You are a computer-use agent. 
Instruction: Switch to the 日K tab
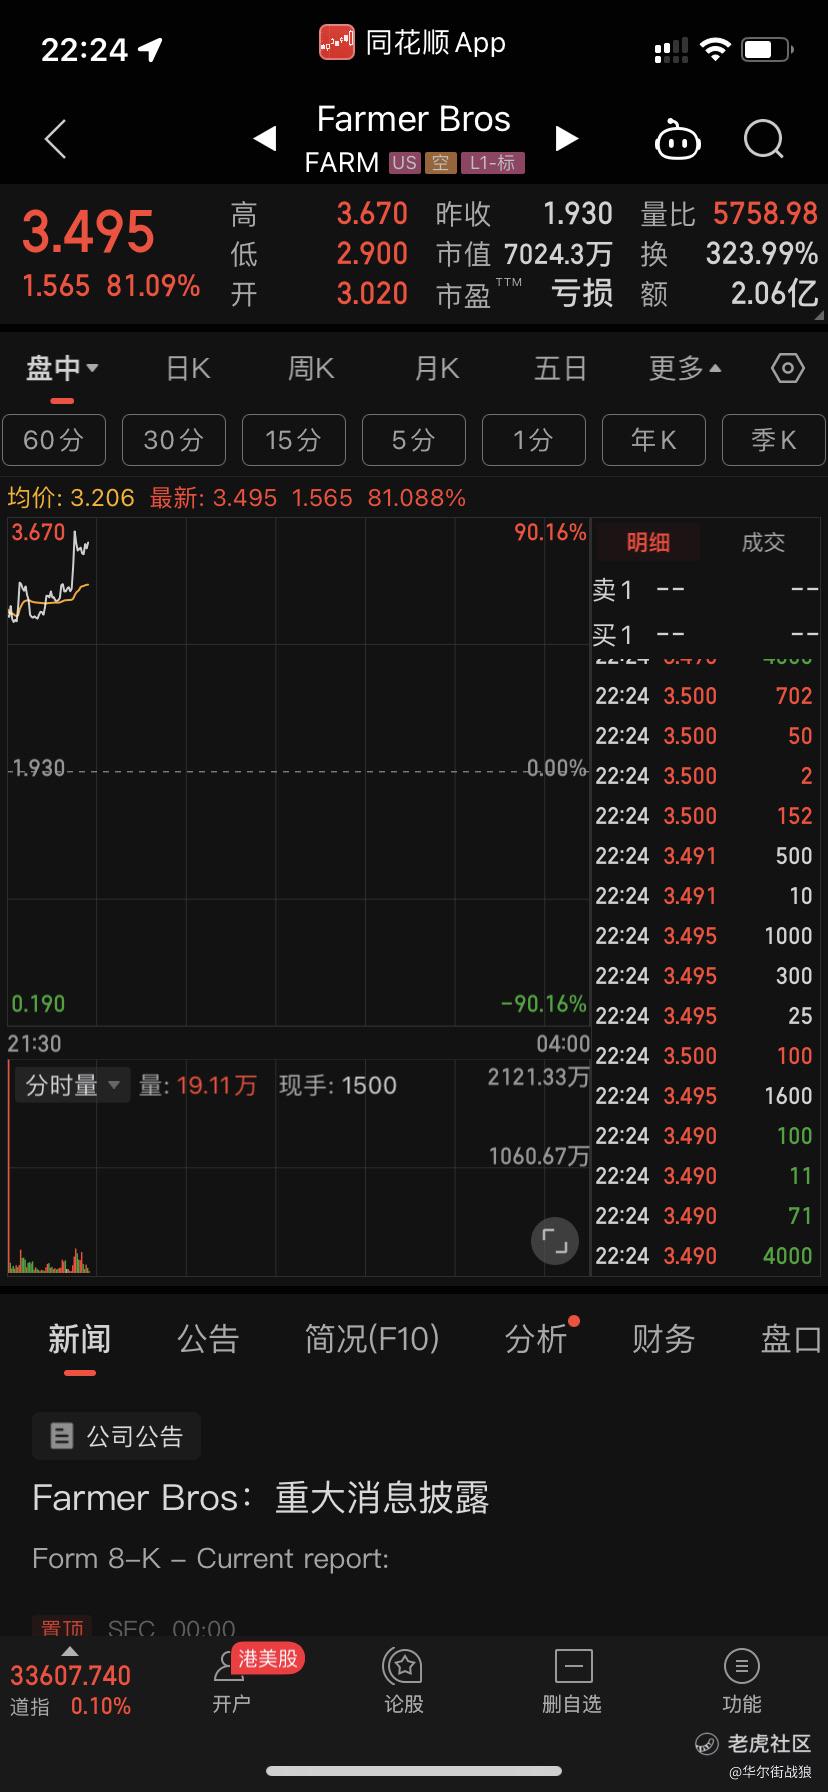point(188,369)
